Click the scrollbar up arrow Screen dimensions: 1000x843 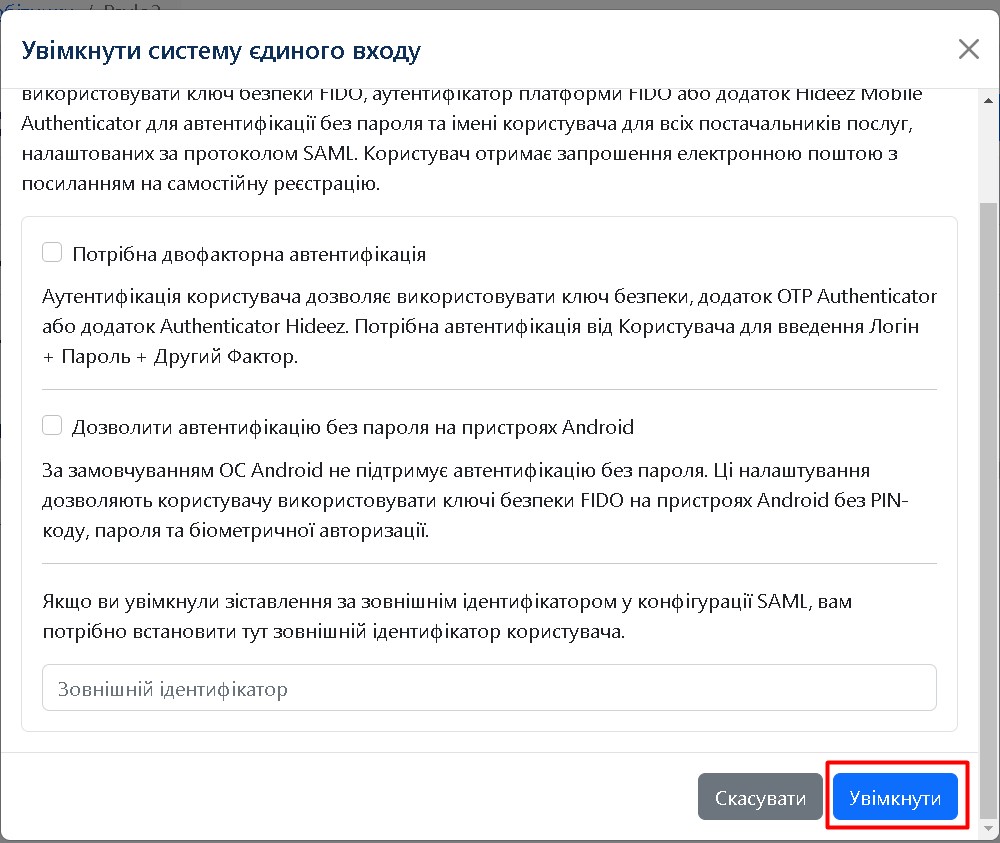(989, 97)
